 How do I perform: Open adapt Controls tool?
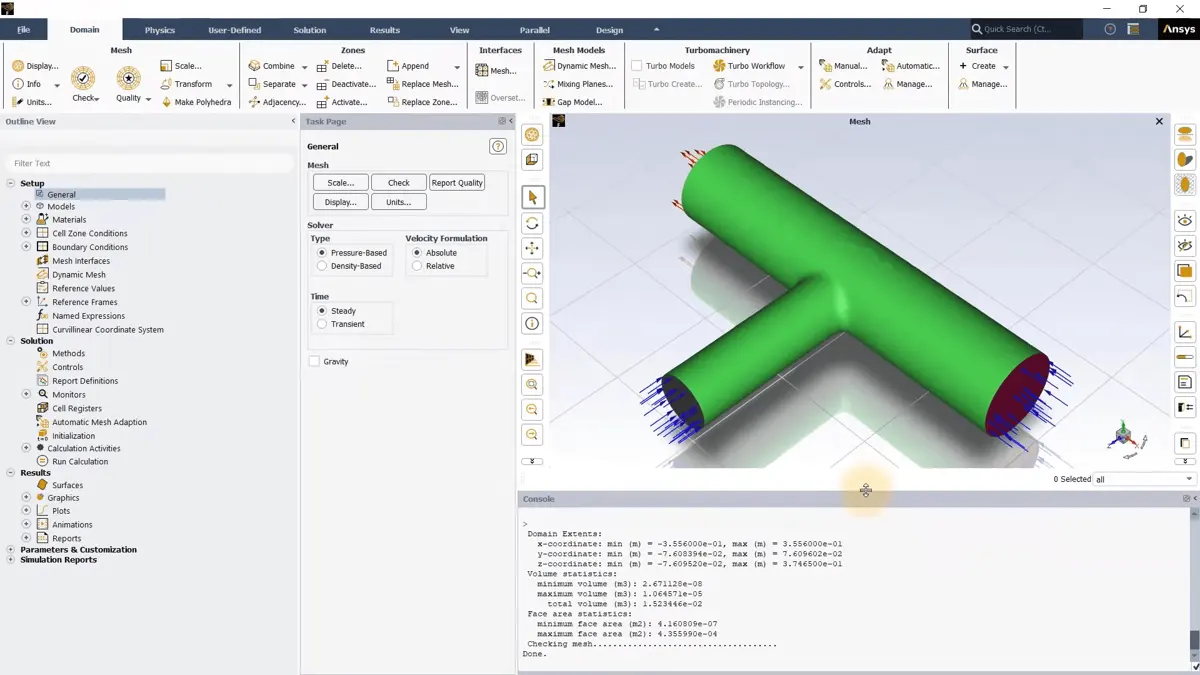pyautogui.click(x=845, y=84)
